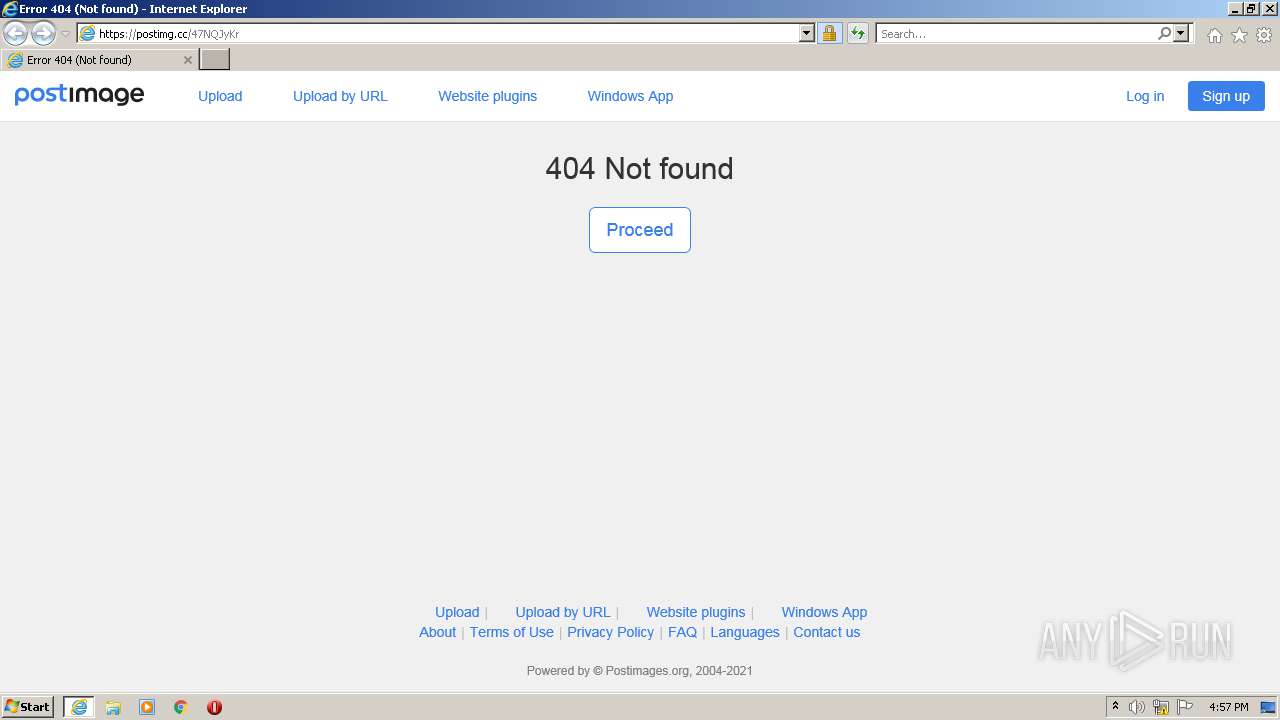Click the Show desktop button
Screen dimensions: 1280x720
click(x=1269, y=707)
